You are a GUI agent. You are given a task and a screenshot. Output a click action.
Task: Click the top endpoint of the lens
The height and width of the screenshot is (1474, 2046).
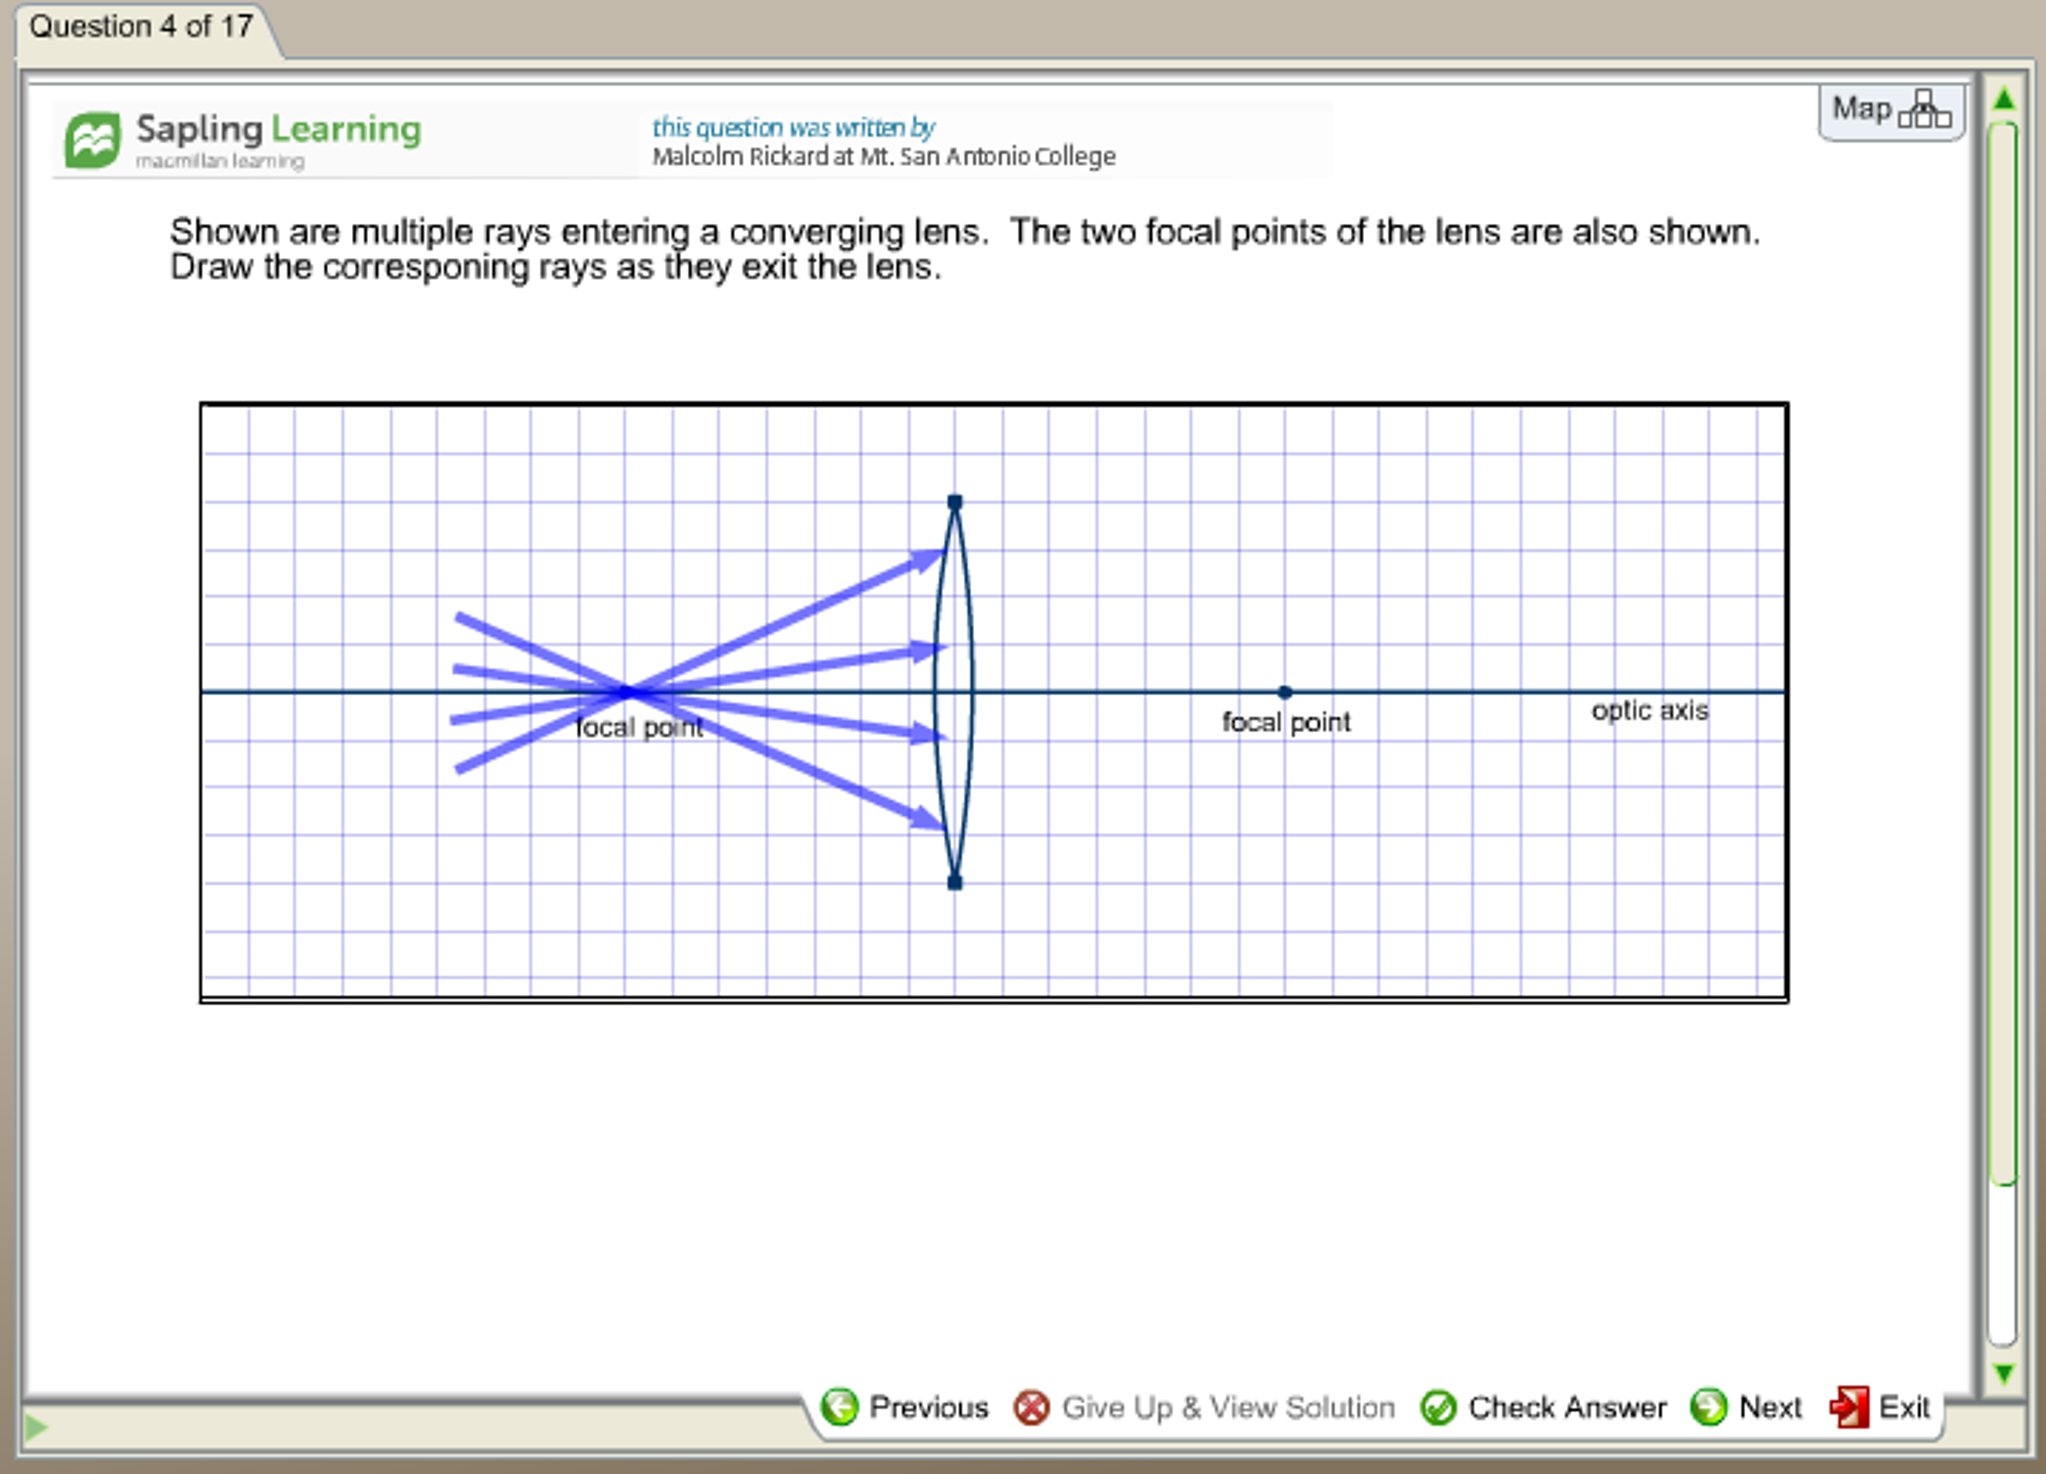click(955, 502)
